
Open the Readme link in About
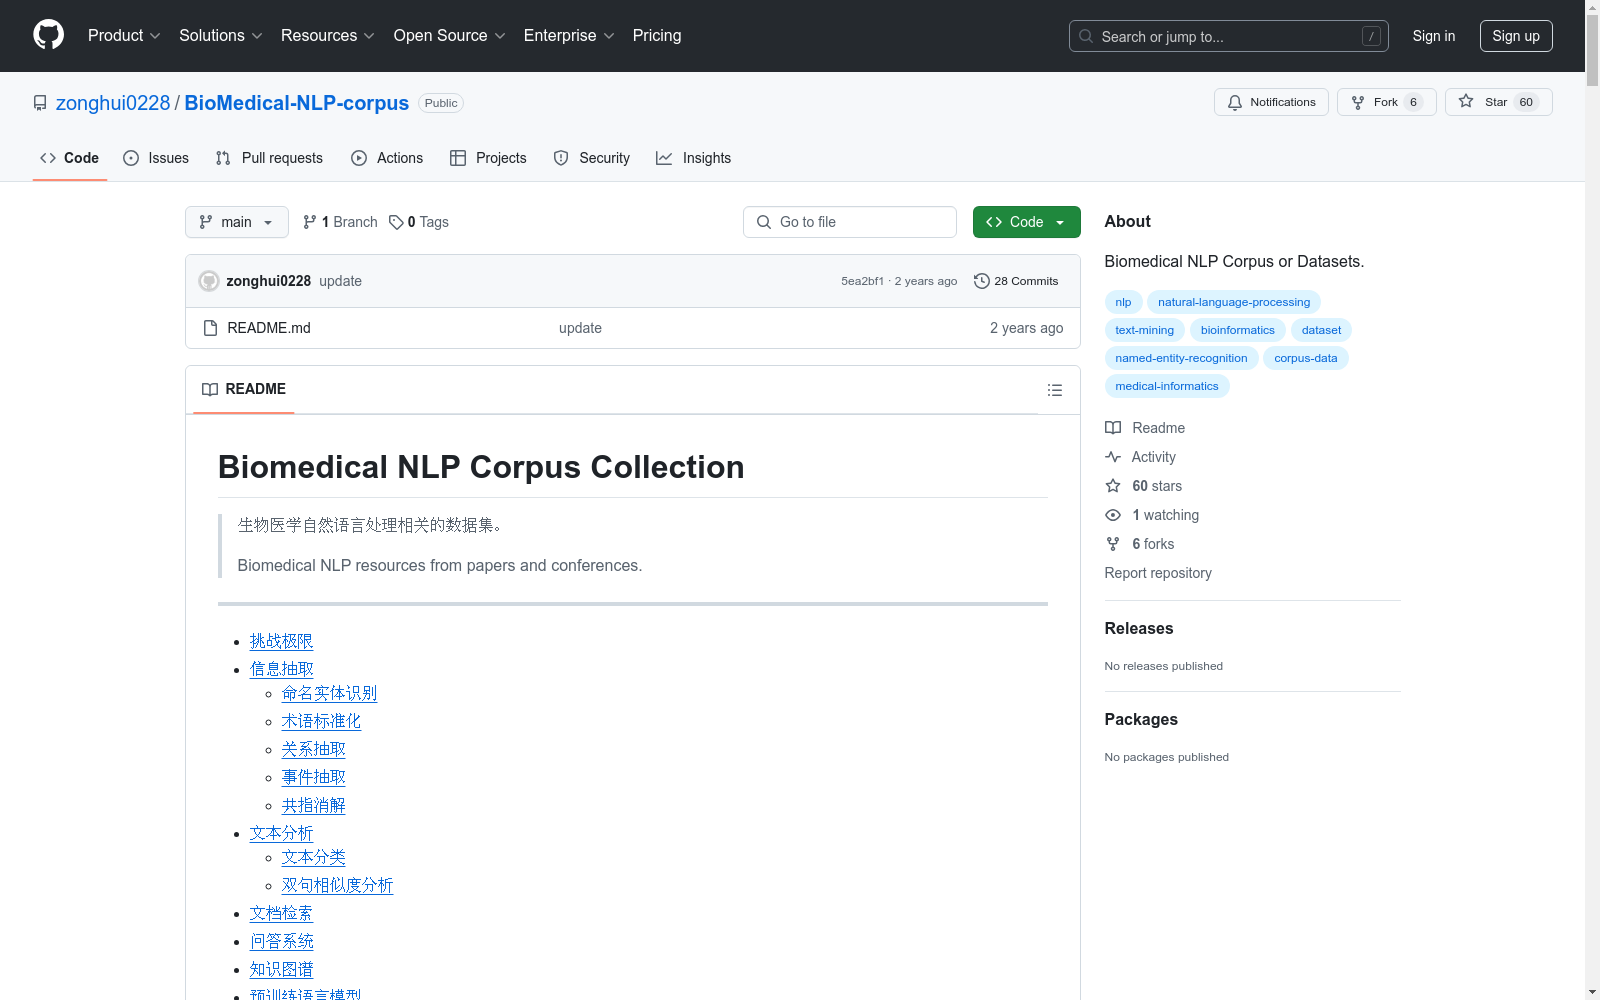[1145, 428]
